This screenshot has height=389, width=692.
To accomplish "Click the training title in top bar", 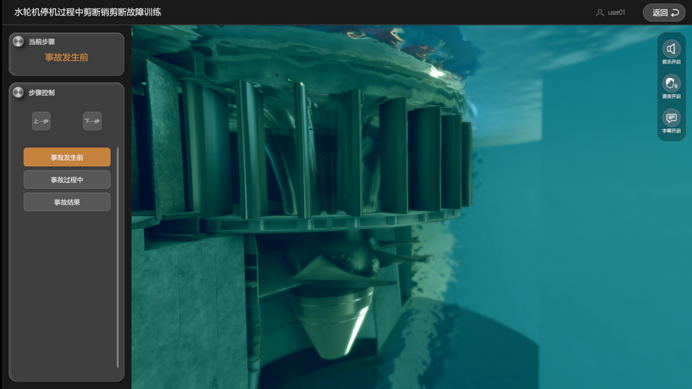I will pos(87,12).
